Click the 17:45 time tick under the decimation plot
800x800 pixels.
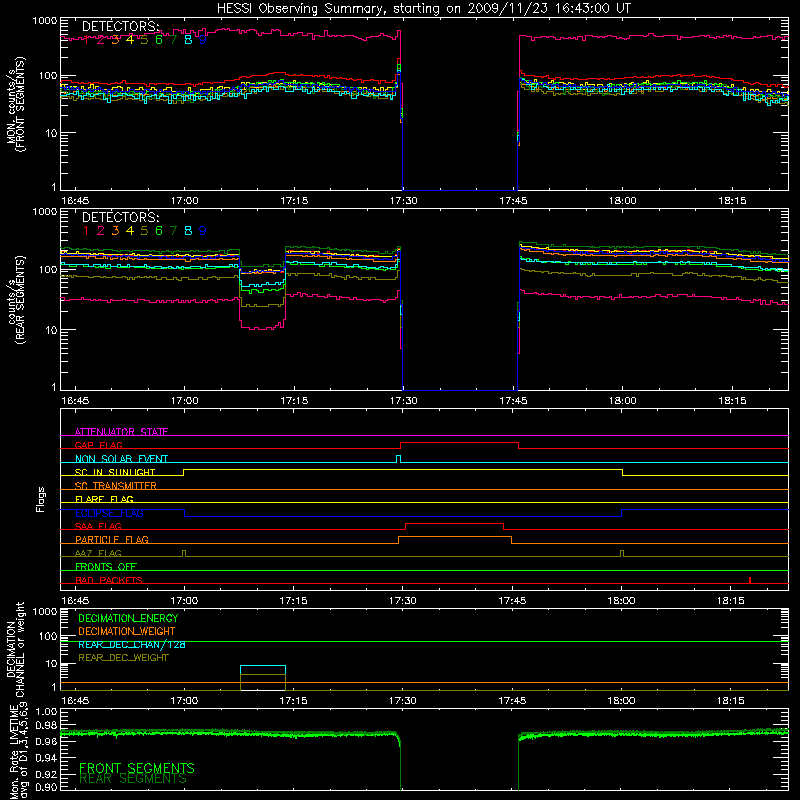click(x=512, y=701)
